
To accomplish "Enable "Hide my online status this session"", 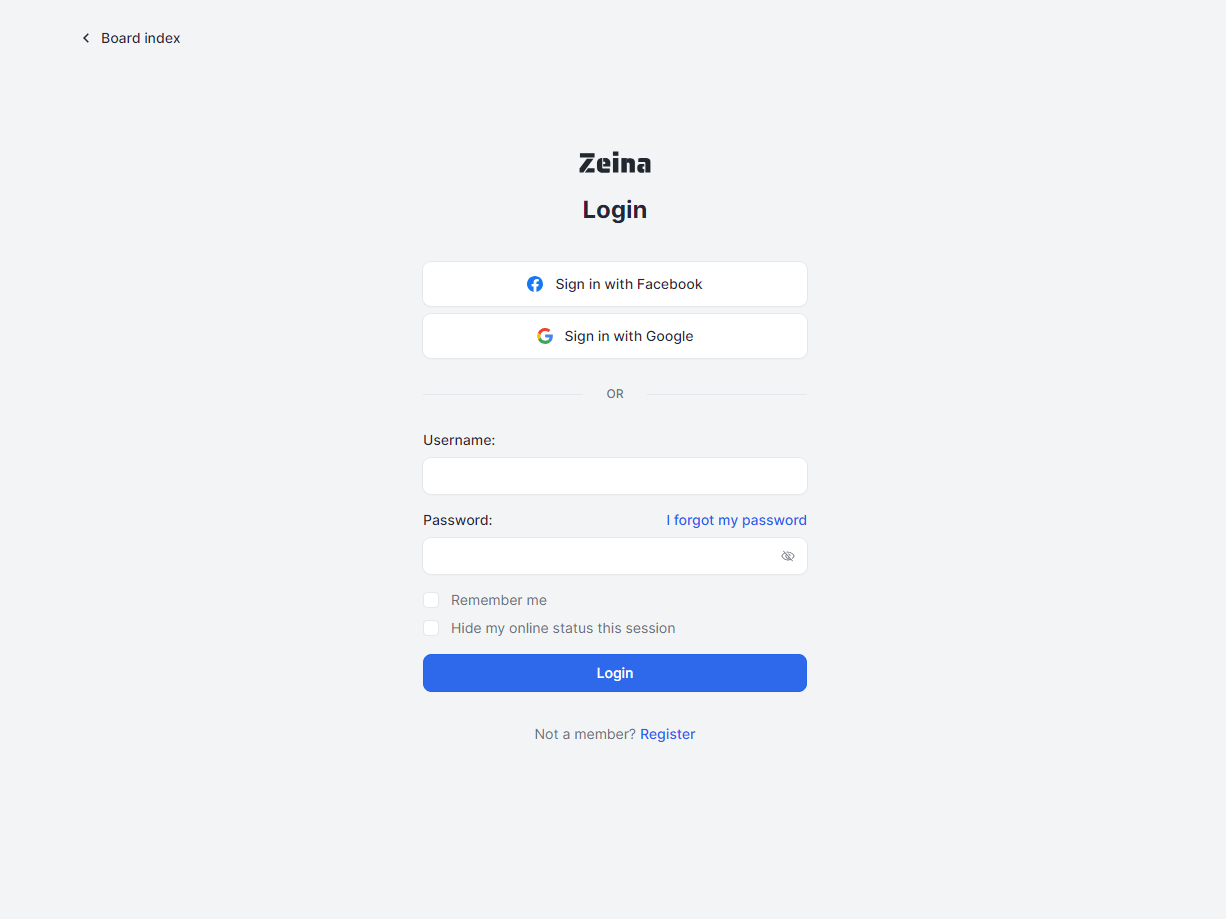I will pos(431,628).
